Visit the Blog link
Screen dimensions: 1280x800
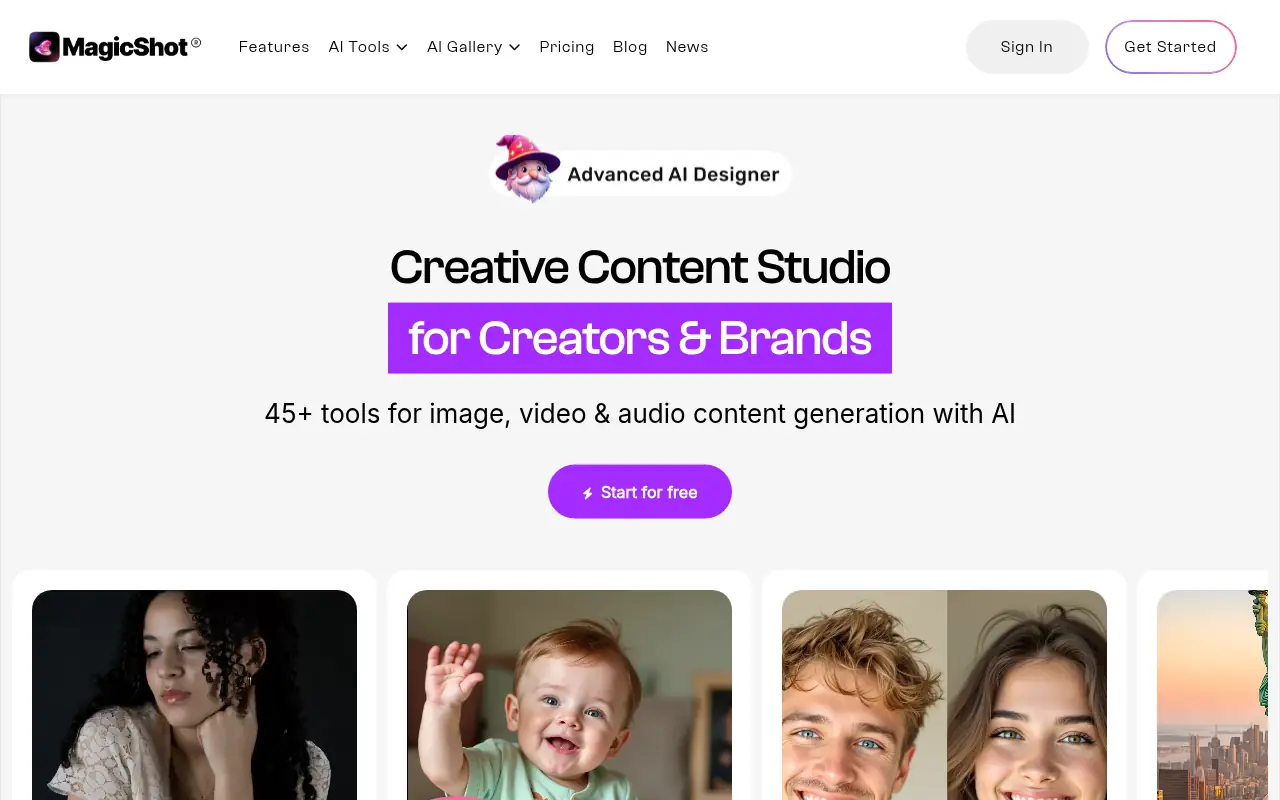[630, 47]
